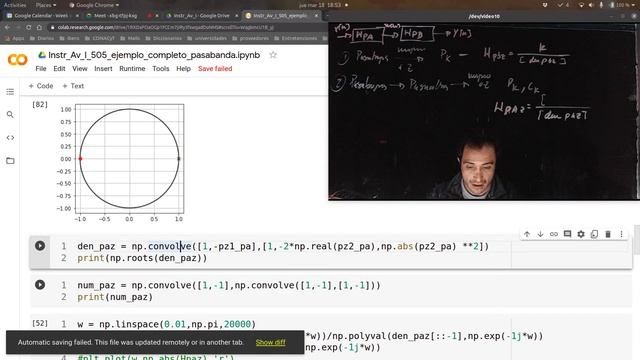
Task: Click print(num_paz) code line
Action: 115,297
